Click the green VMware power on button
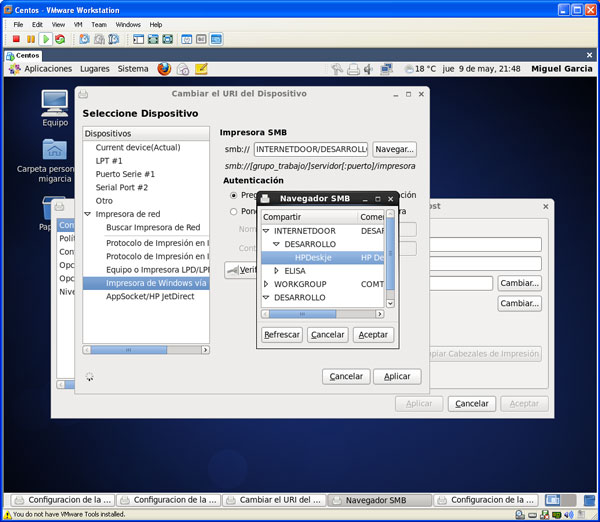600x522 pixels. click(x=46, y=39)
